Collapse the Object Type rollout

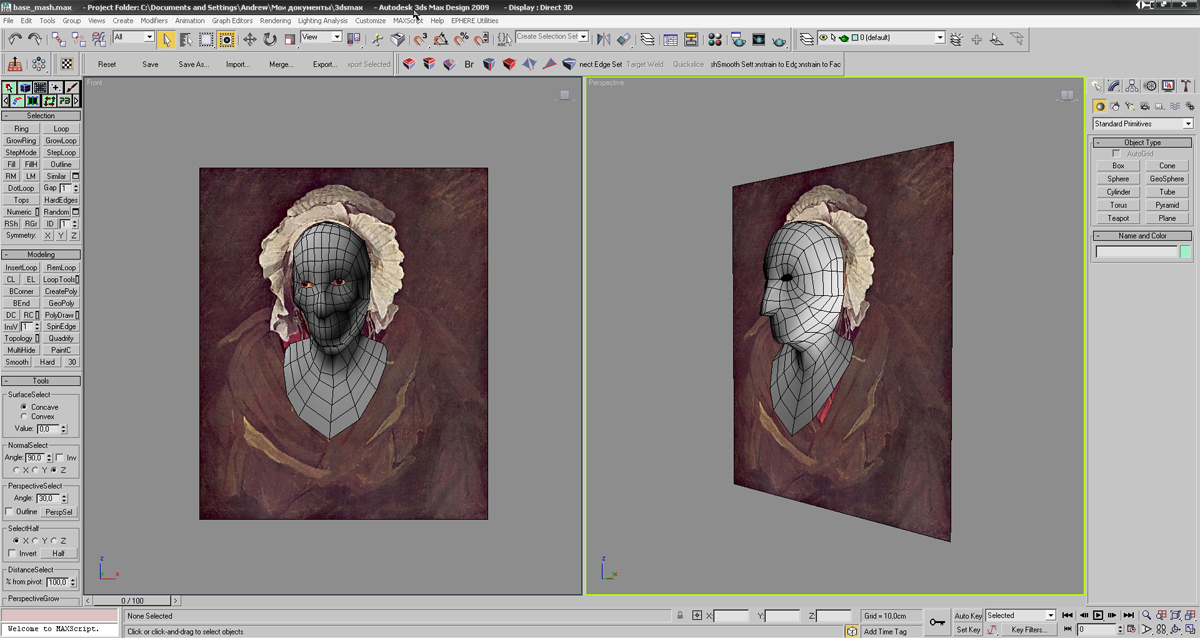click(1143, 143)
